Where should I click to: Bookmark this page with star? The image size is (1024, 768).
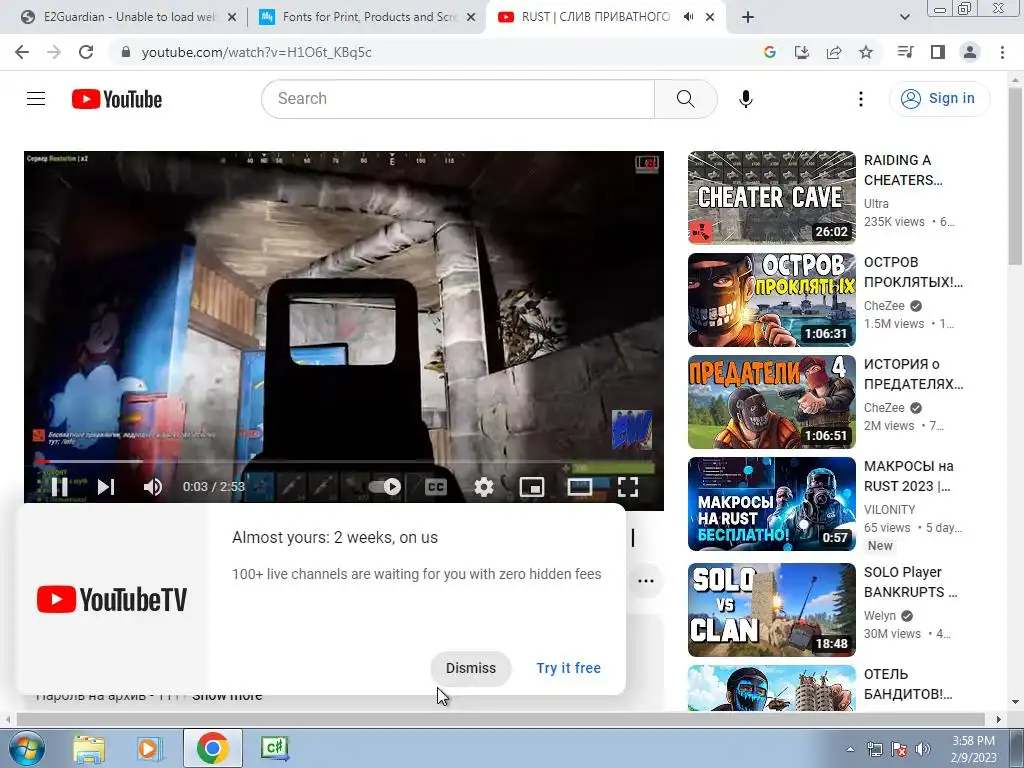[866, 52]
